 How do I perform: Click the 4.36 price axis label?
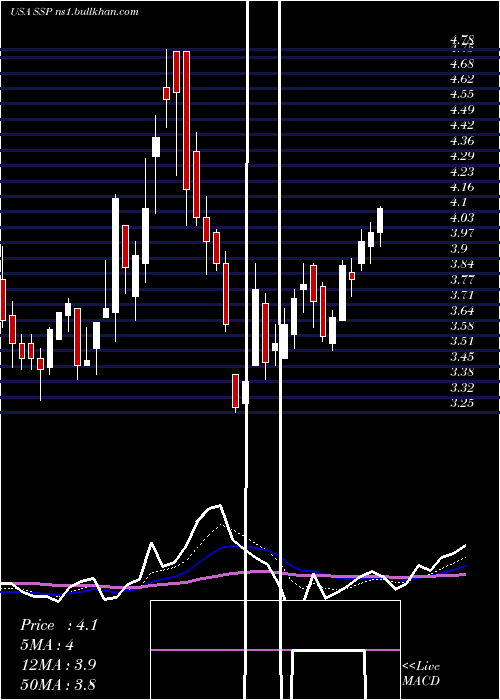pos(462,141)
